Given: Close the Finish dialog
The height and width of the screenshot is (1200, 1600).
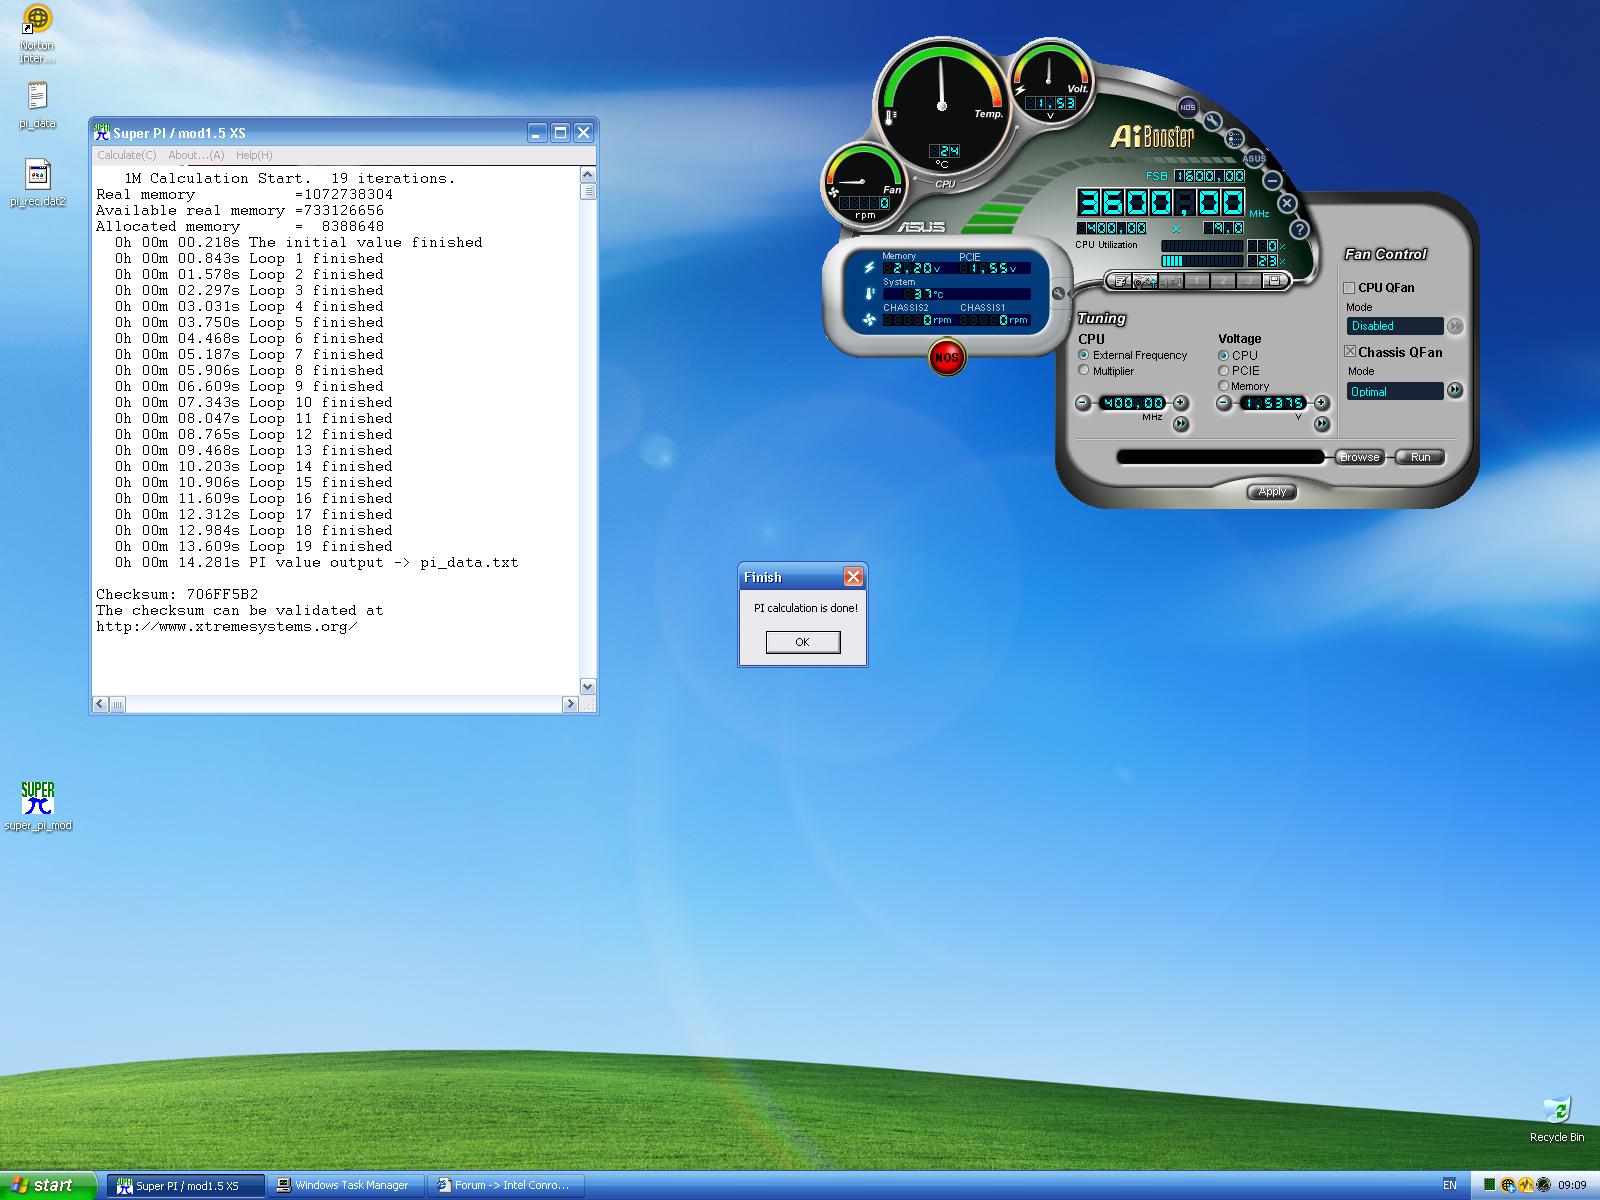Looking at the screenshot, I should (x=853, y=577).
